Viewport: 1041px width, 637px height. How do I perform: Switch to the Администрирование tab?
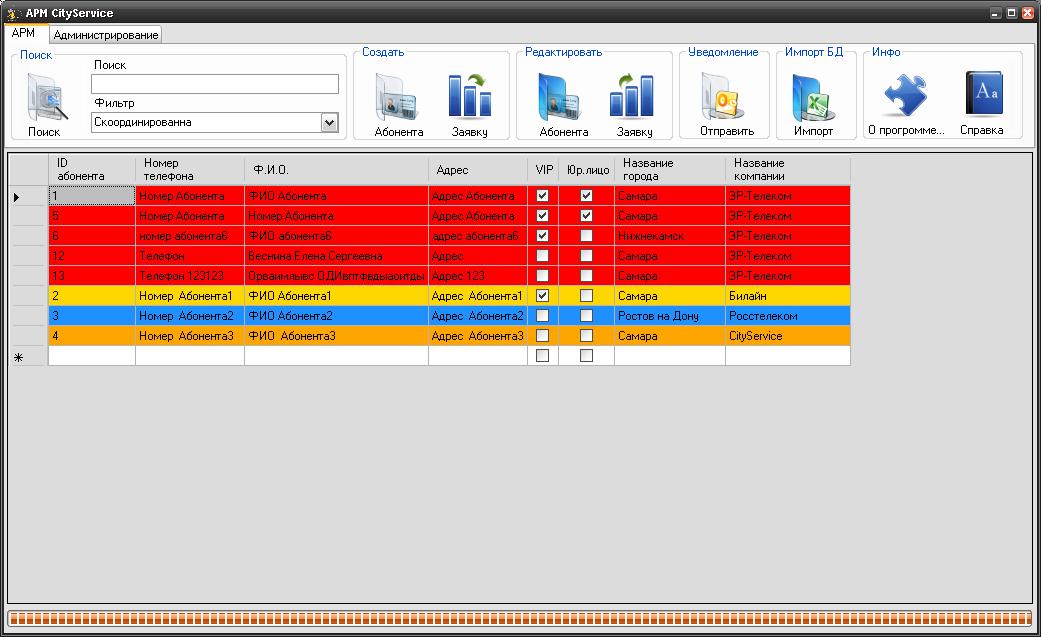pyautogui.click(x=106, y=35)
